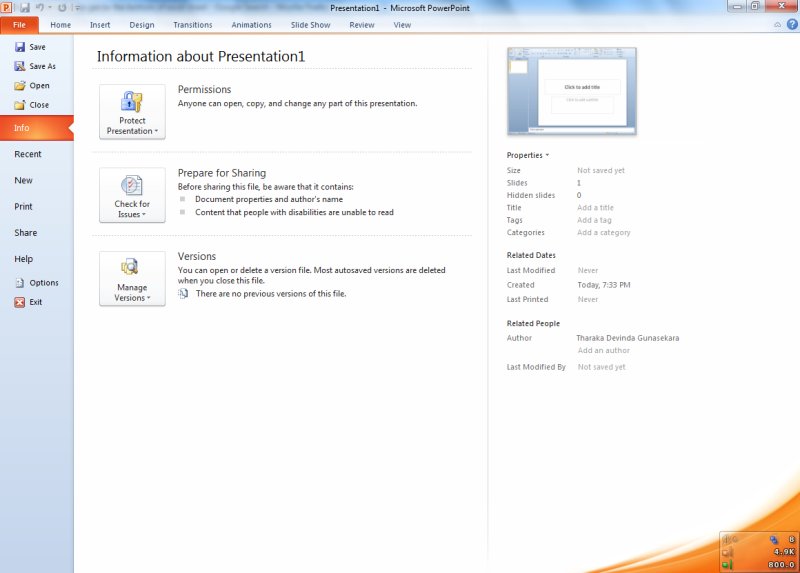Click the PowerPoint logo in the title bar

[x=6, y=8]
